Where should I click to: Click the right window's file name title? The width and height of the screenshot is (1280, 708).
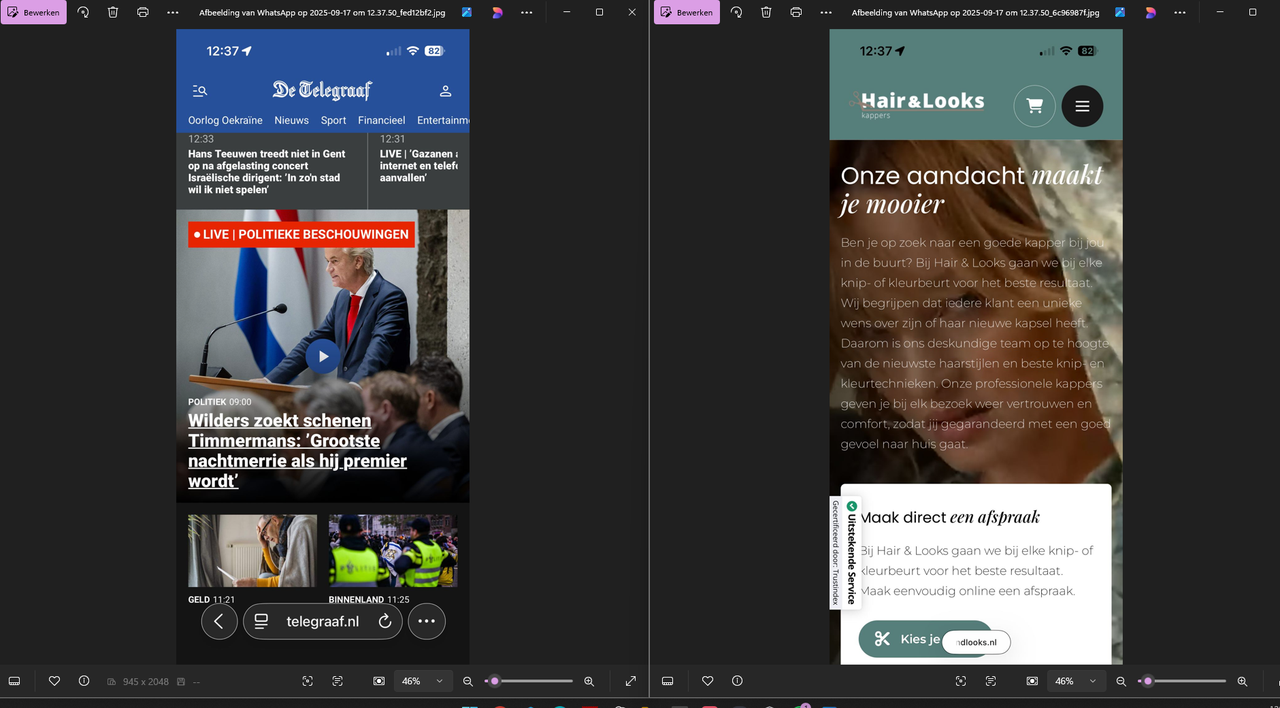(975, 12)
